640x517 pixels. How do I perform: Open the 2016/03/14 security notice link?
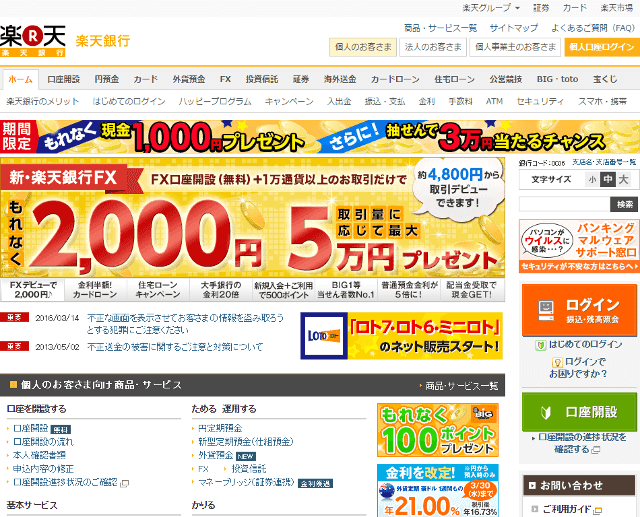click(x=185, y=324)
